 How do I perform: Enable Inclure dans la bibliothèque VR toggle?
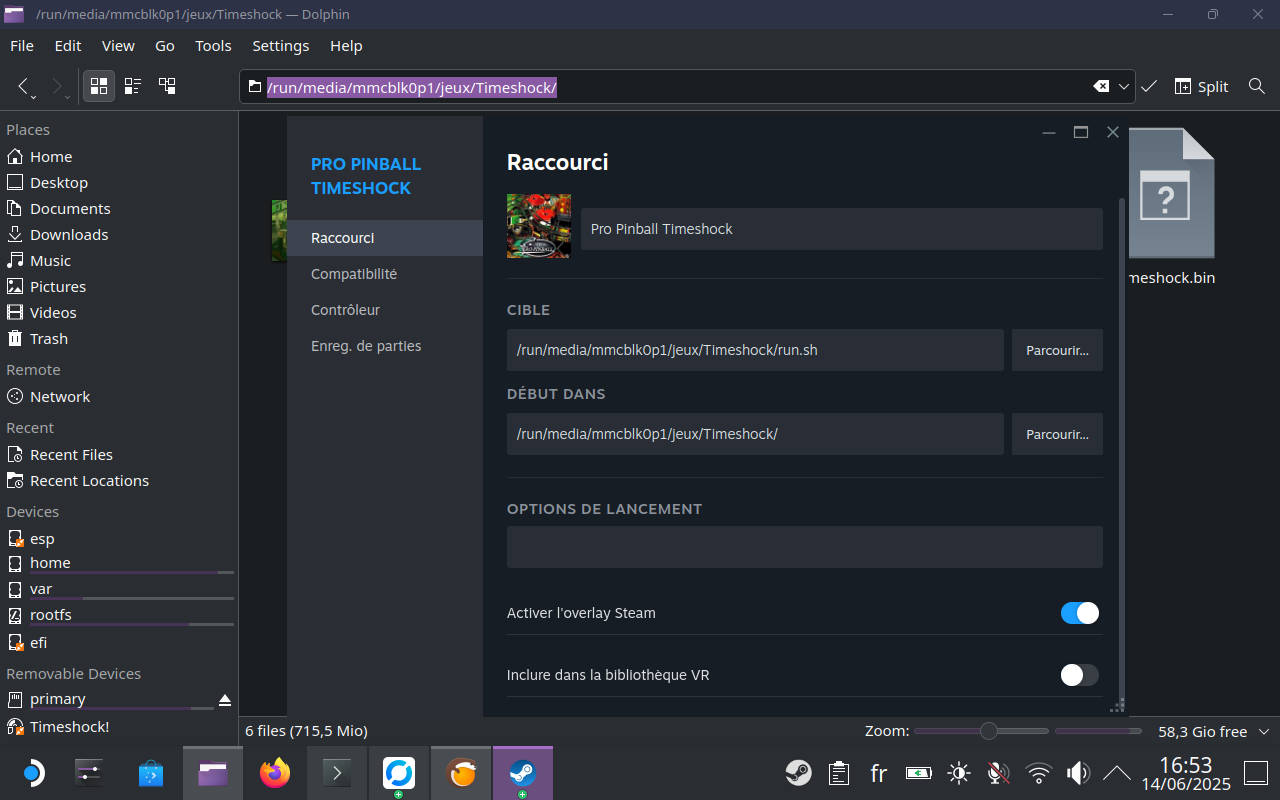pyautogui.click(x=1079, y=675)
